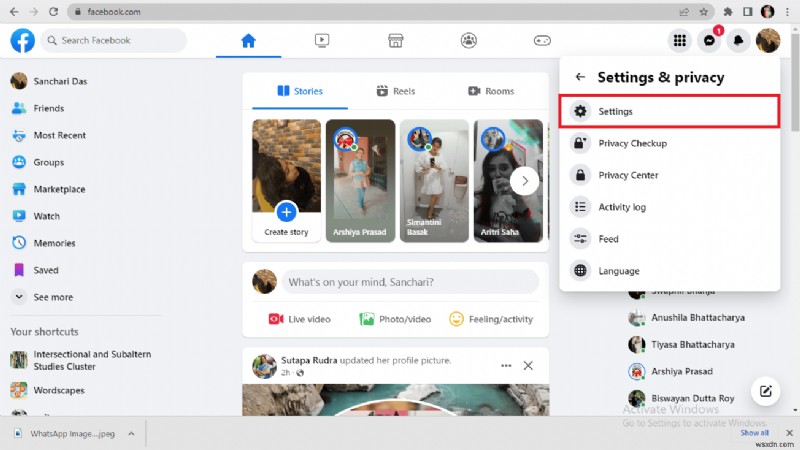Open options menu on Sutapa Rudra's post
This screenshot has height=450, width=800.
tap(506, 365)
